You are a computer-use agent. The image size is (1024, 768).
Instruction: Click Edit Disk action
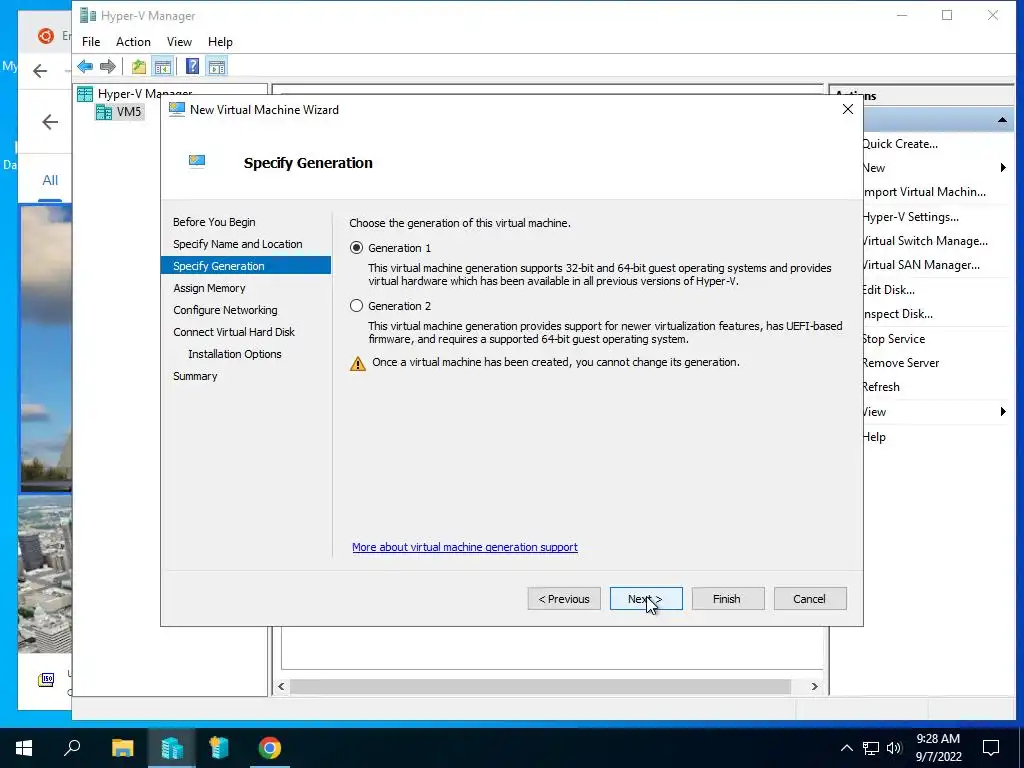tap(888, 290)
